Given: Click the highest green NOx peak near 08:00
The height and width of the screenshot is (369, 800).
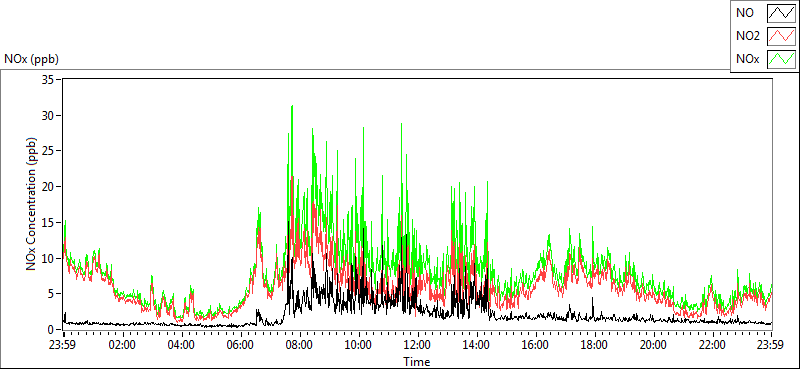Looking at the screenshot, I should (x=292, y=106).
